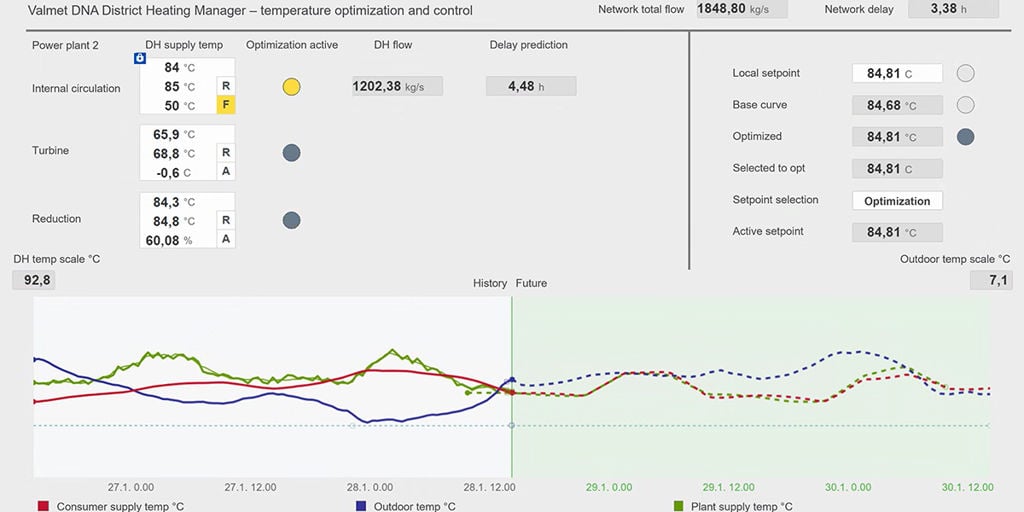Viewport: 1024px width, 512px height.
Task: Edit the Local setpoint 84,81 field
Action: [897, 73]
